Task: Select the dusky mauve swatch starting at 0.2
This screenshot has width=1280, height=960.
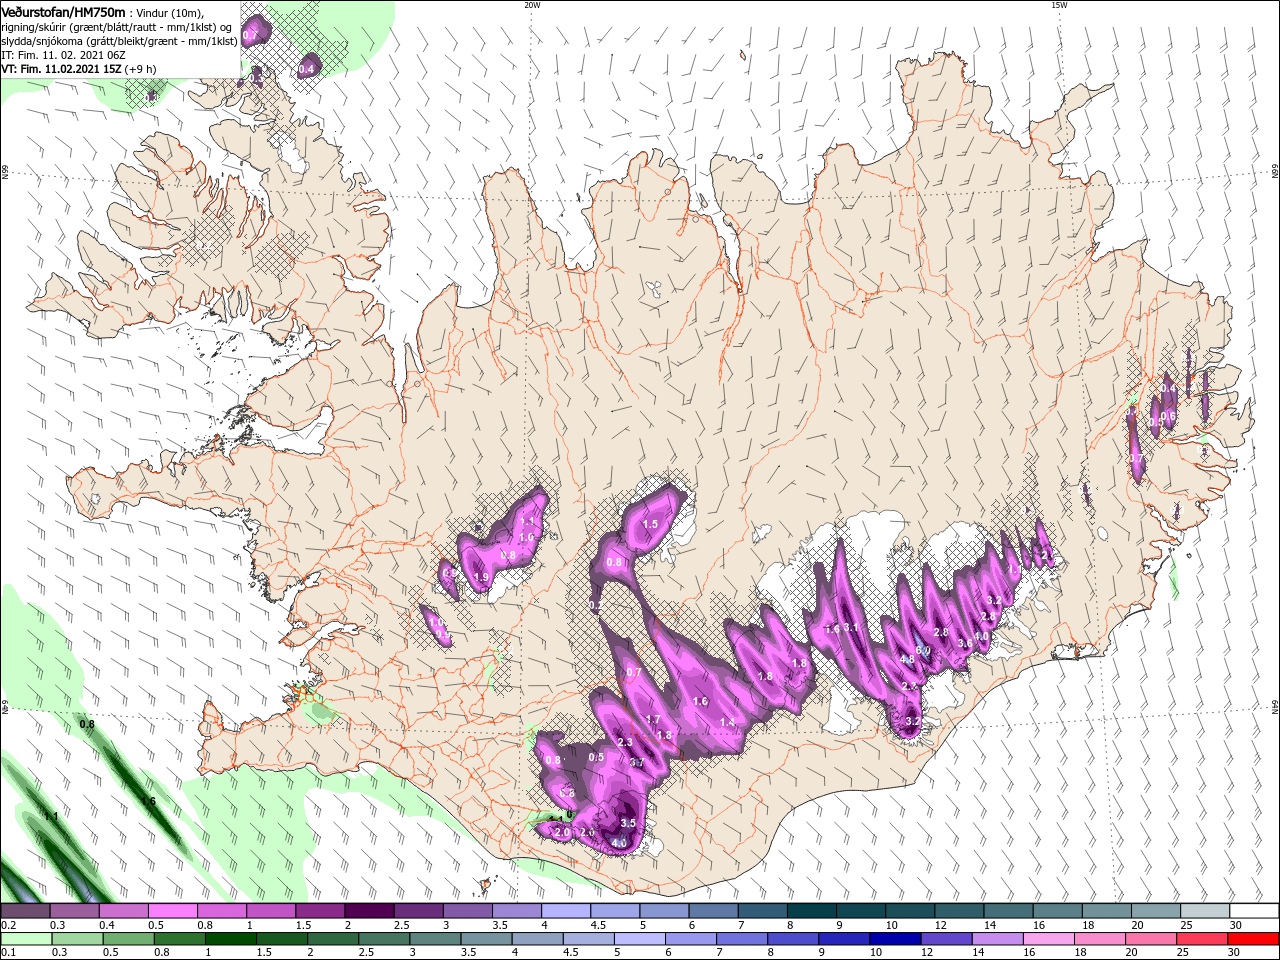Action: coord(25,911)
